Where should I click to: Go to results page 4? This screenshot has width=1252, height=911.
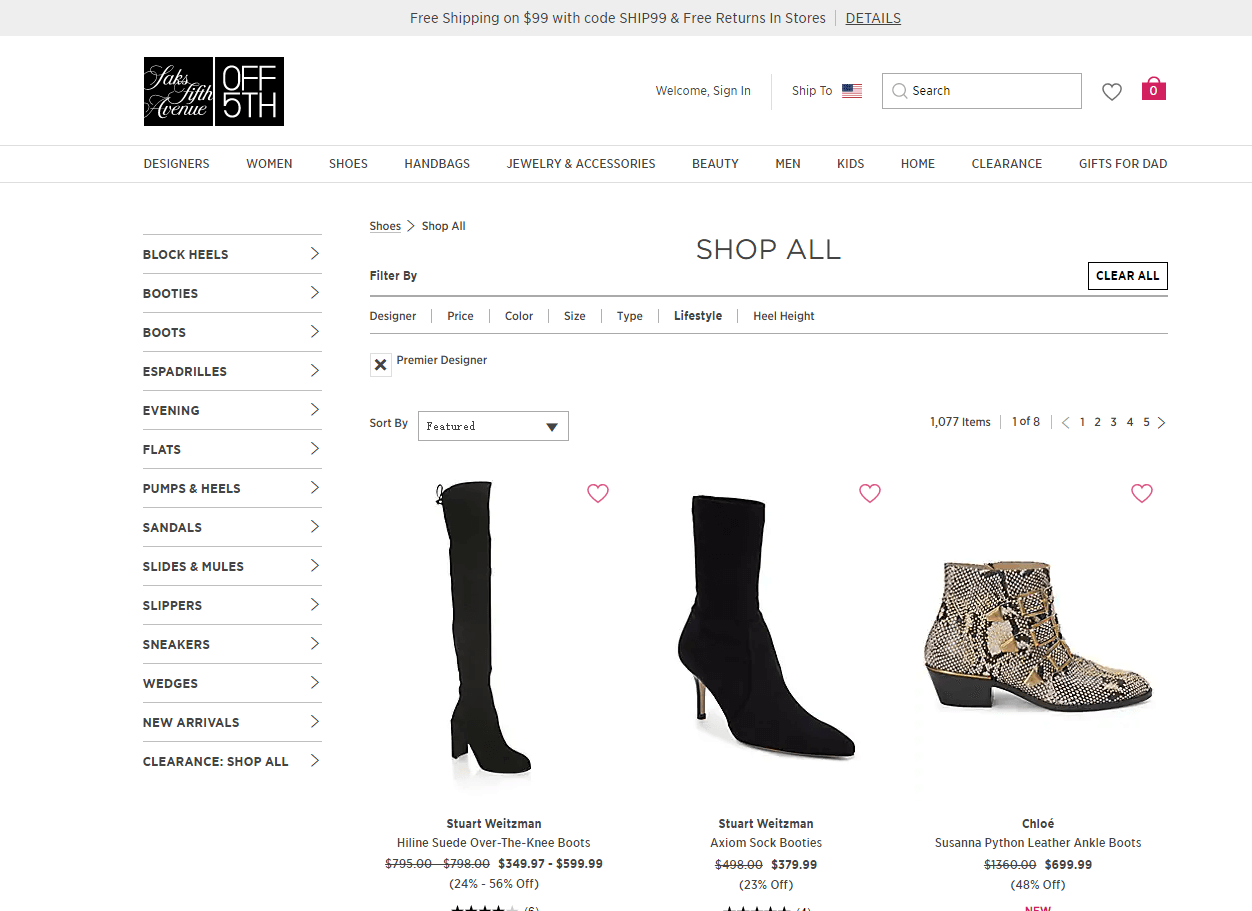(x=1130, y=422)
